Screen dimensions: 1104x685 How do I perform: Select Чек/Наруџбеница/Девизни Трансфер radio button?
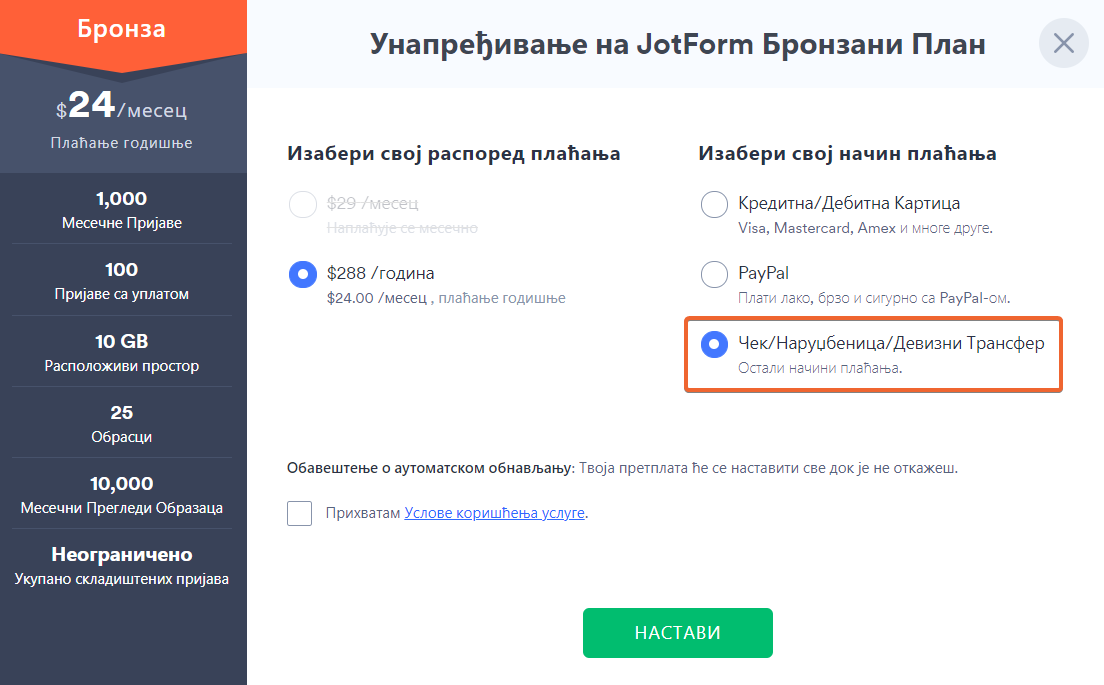pos(714,344)
